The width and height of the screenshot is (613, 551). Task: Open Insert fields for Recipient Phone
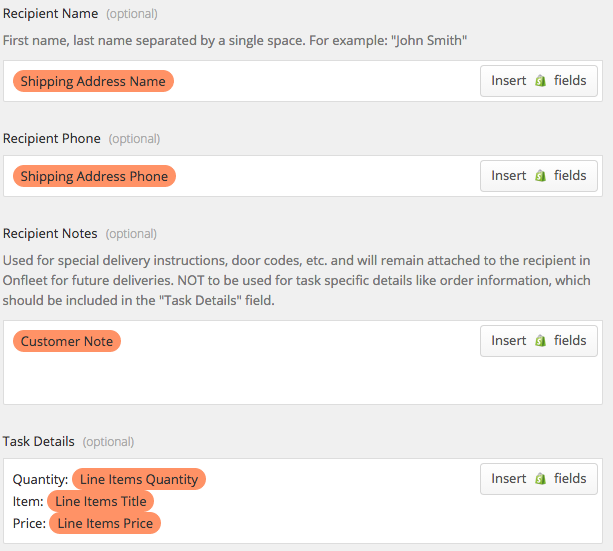point(539,176)
